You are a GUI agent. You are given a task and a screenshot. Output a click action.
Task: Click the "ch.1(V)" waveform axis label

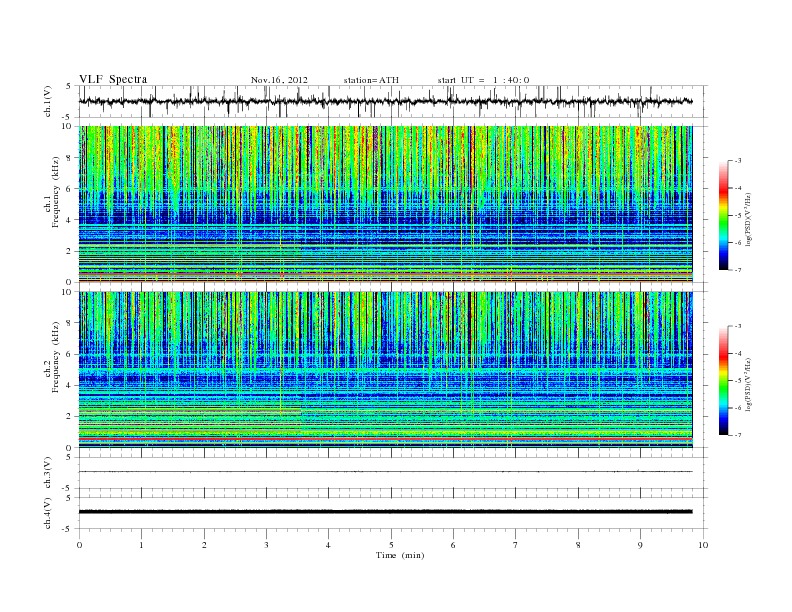pyautogui.click(x=47, y=101)
